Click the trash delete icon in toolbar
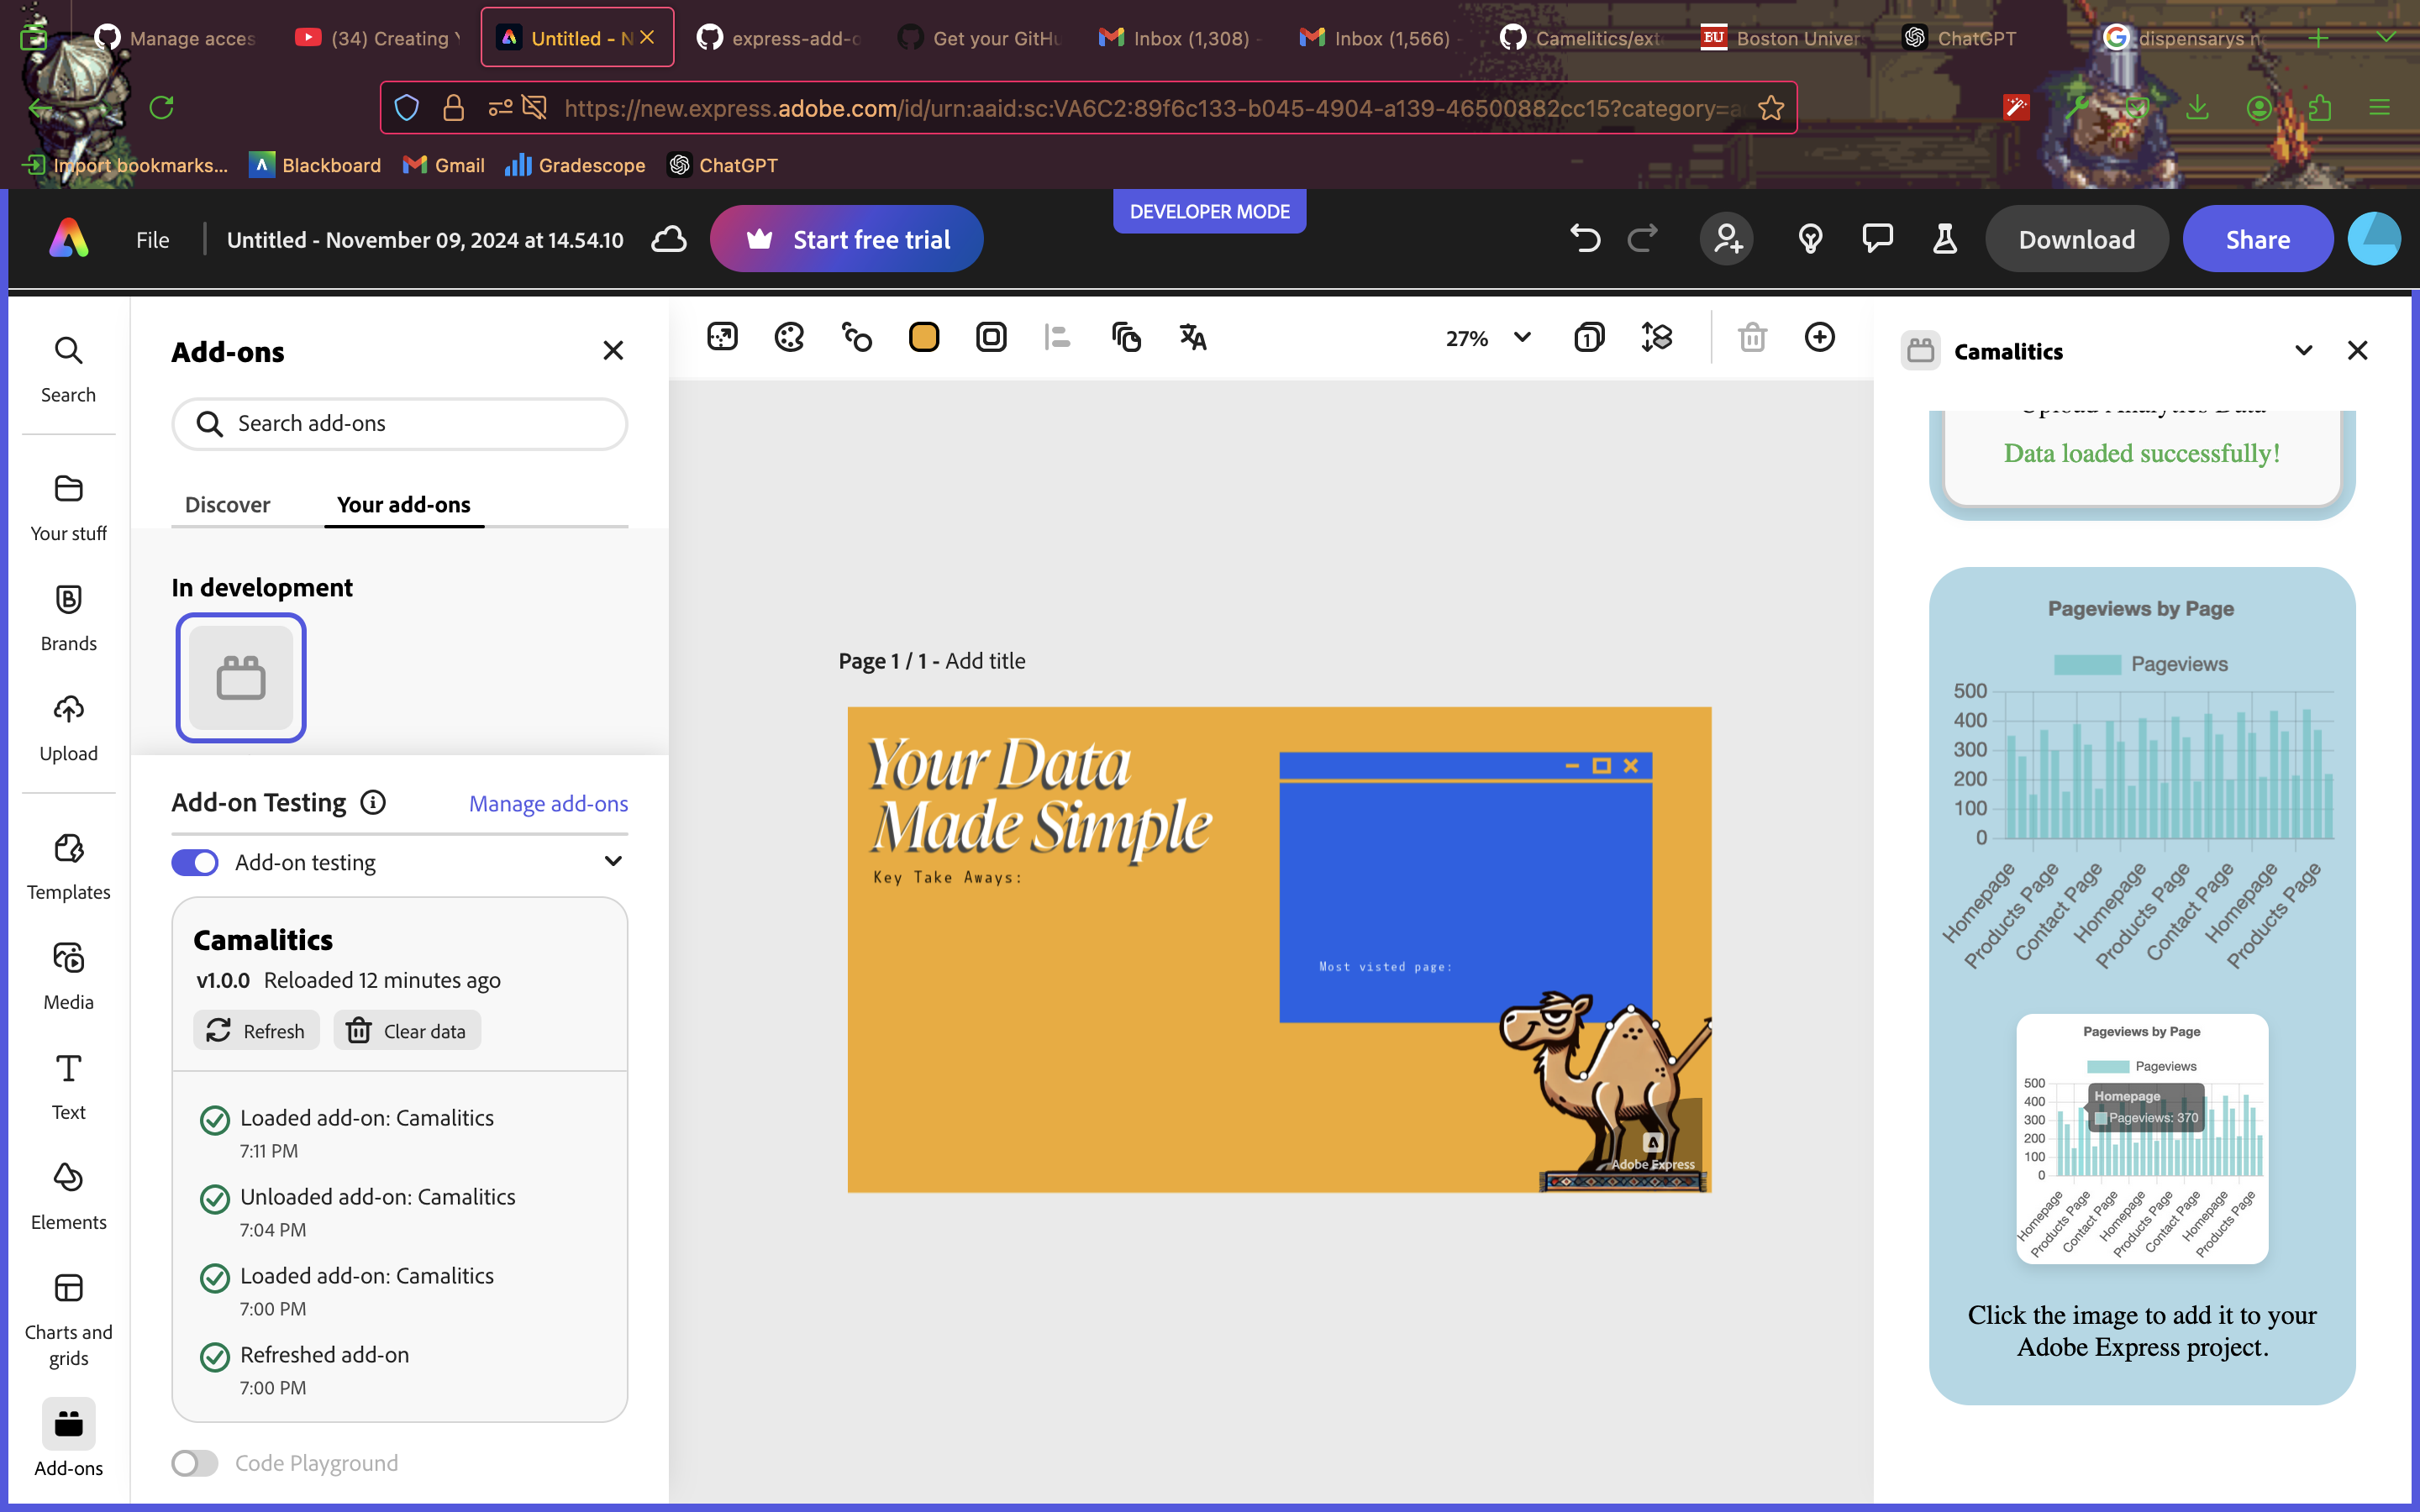Image resolution: width=2420 pixels, height=1512 pixels. pos(1752,338)
